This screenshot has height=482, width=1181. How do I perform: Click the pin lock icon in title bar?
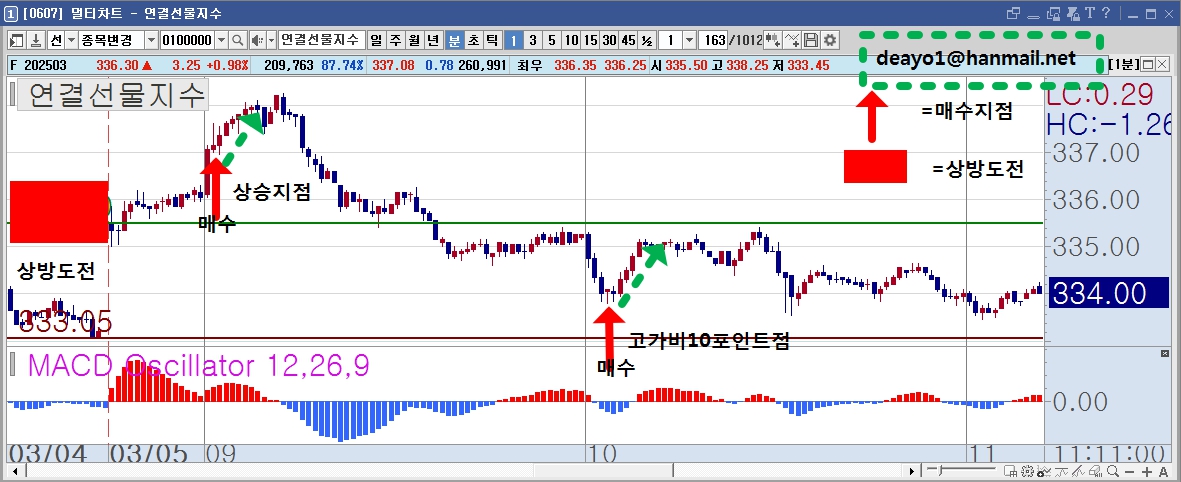(x=1073, y=14)
